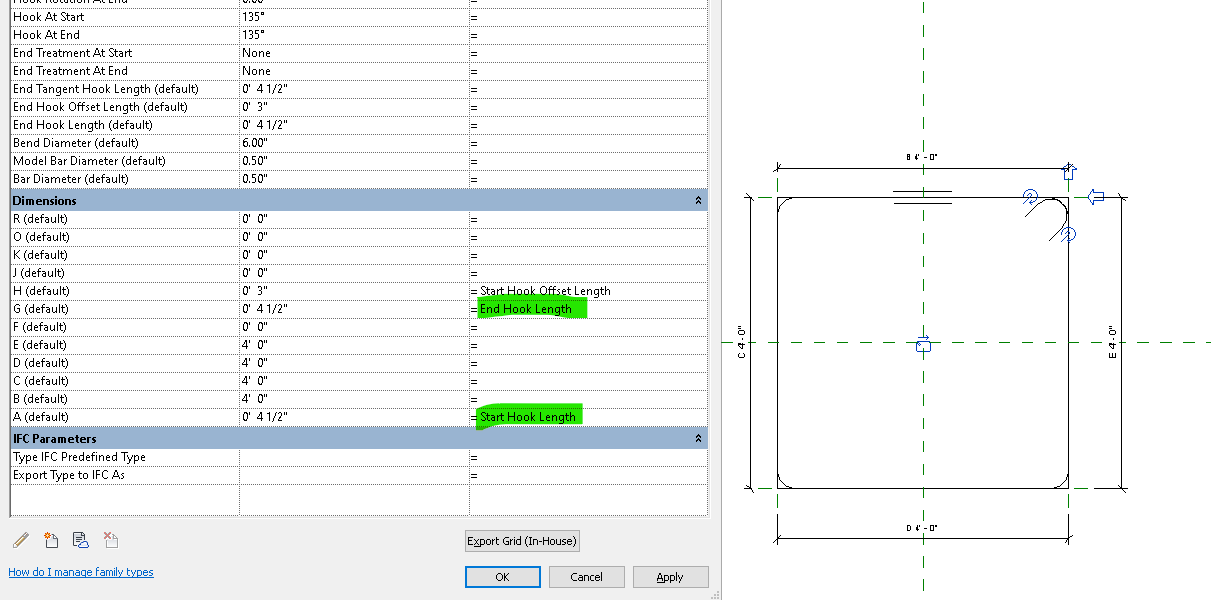Open the How do I manage family types link
This screenshot has width=1211, height=600.
[81, 571]
